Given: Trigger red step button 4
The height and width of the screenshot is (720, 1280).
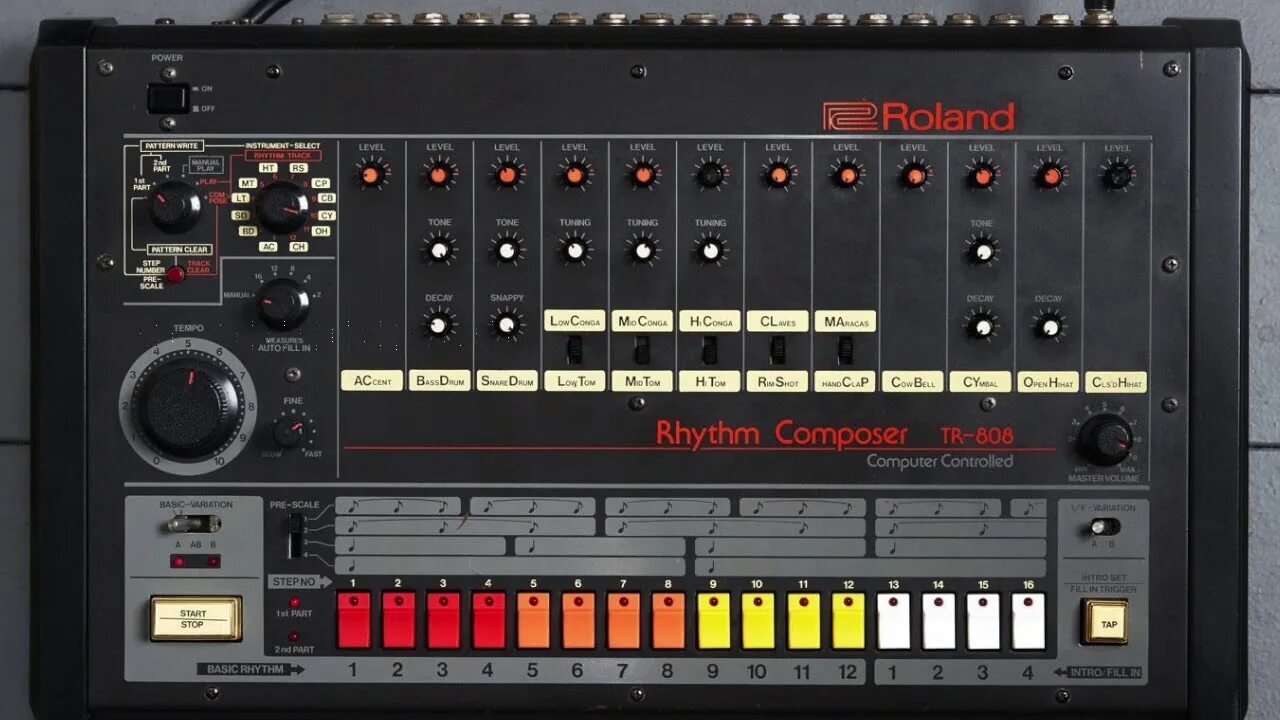Looking at the screenshot, I should (x=488, y=620).
